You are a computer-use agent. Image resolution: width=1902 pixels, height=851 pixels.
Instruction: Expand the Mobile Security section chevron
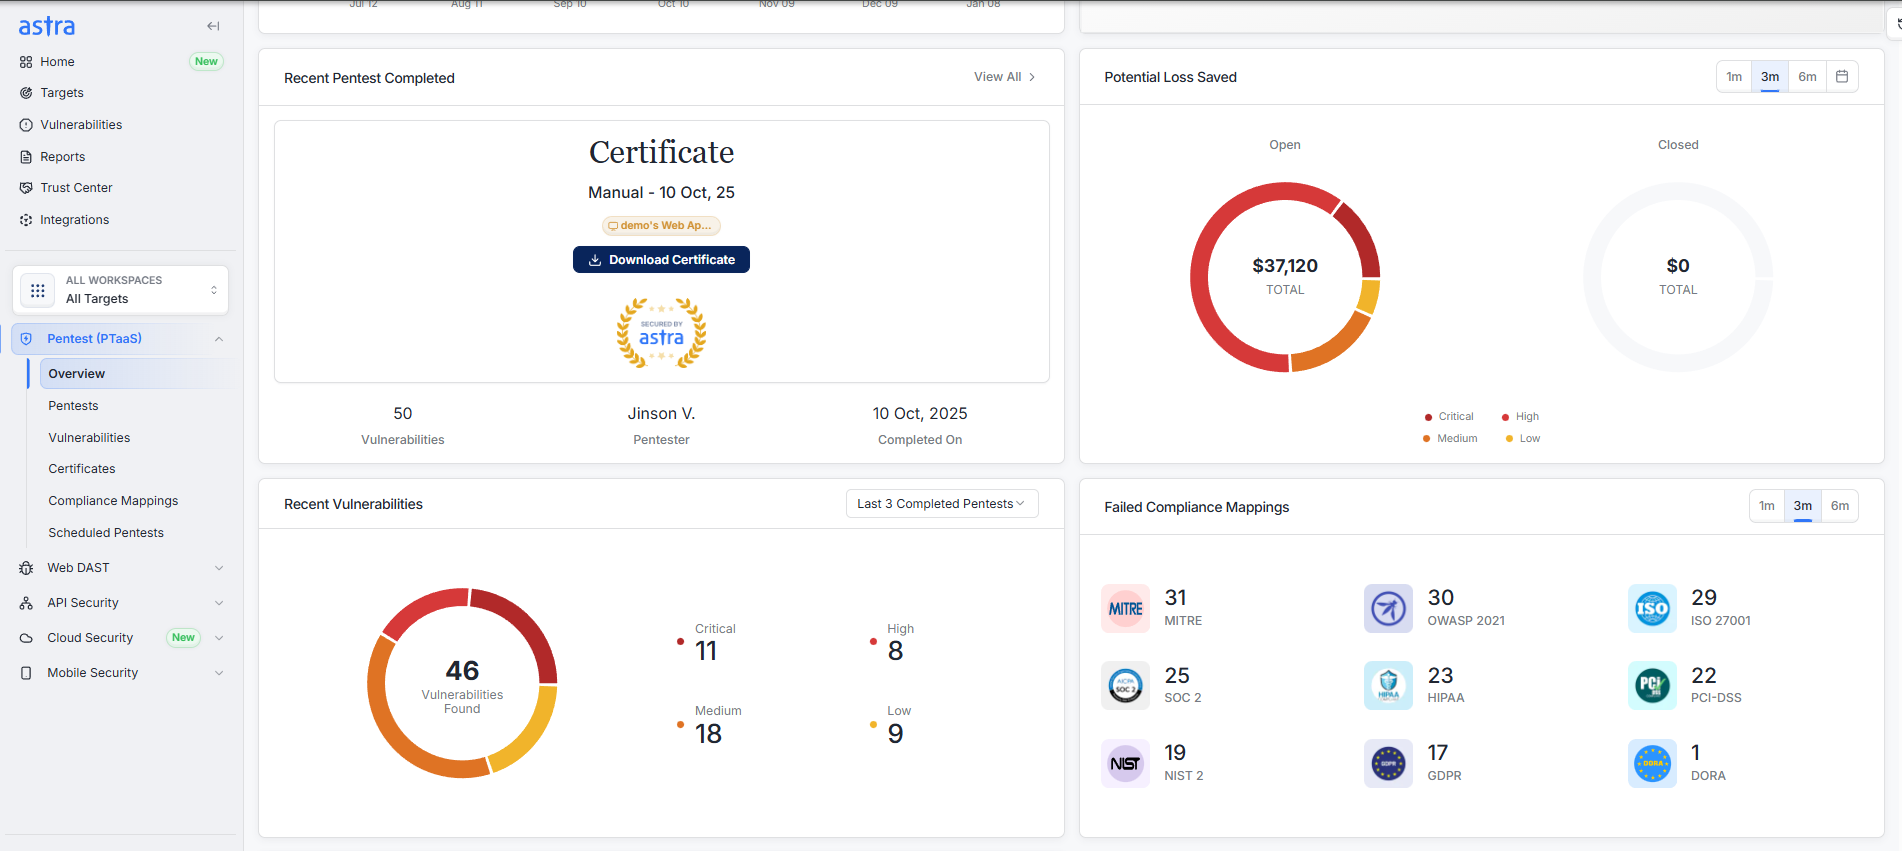click(x=219, y=673)
